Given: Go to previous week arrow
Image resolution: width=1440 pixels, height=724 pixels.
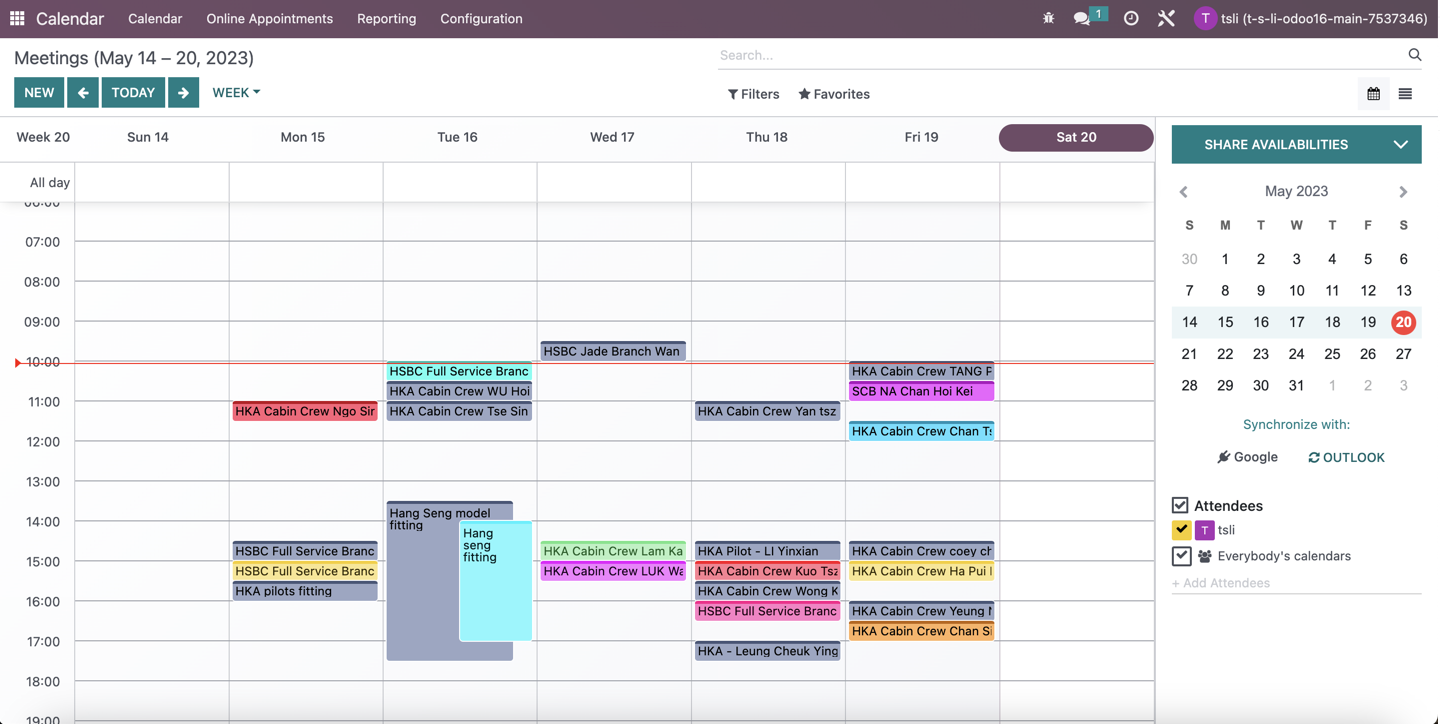Looking at the screenshot, I should click(x=83, y=93).
